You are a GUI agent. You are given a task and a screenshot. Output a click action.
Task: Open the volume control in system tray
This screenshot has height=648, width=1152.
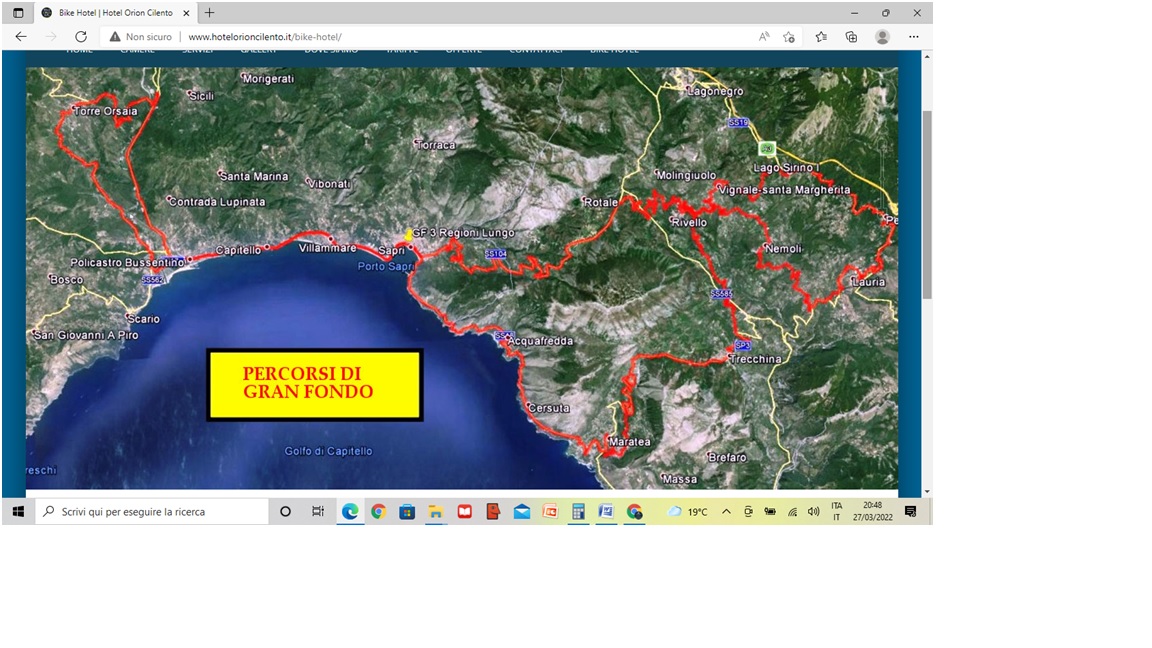[x=813, y=511]
